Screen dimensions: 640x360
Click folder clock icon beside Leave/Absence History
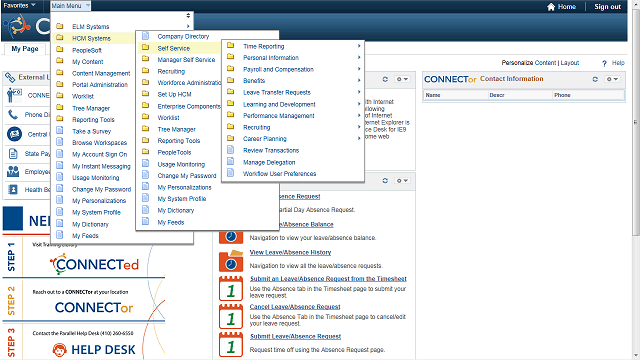coord(231,261)
